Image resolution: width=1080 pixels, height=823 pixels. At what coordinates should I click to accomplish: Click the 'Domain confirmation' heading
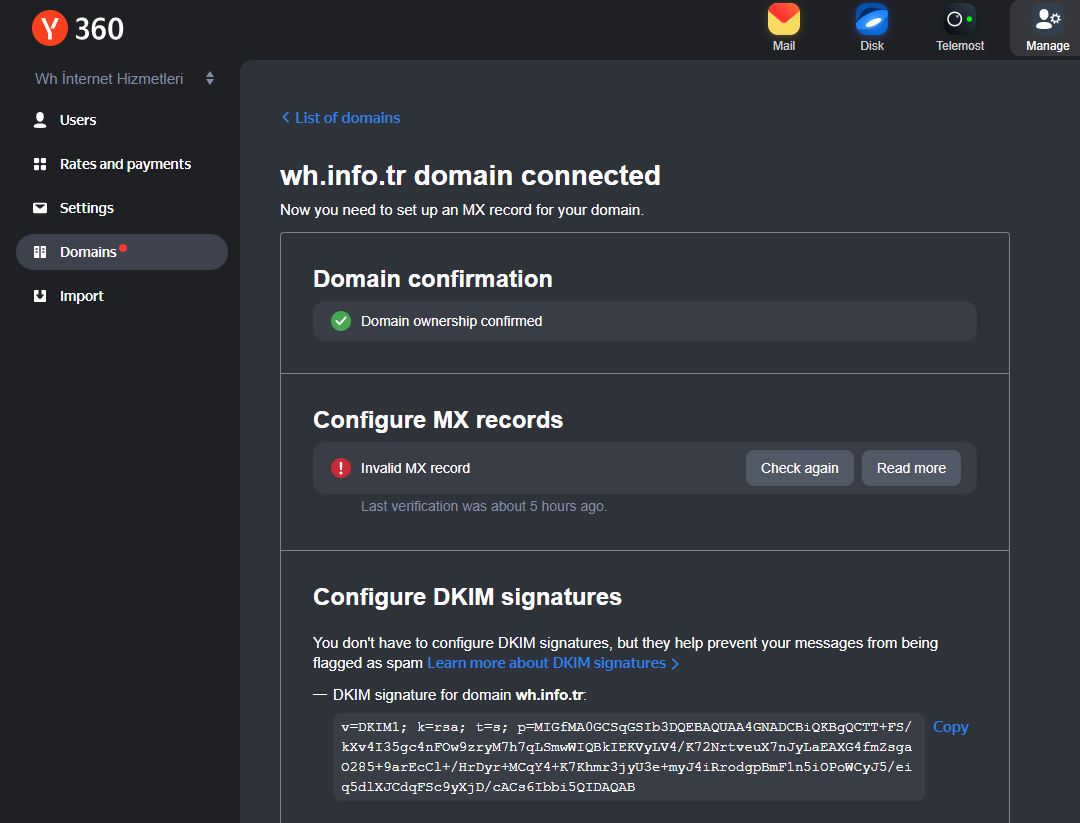pyautogui.click(x=433, y=279)
